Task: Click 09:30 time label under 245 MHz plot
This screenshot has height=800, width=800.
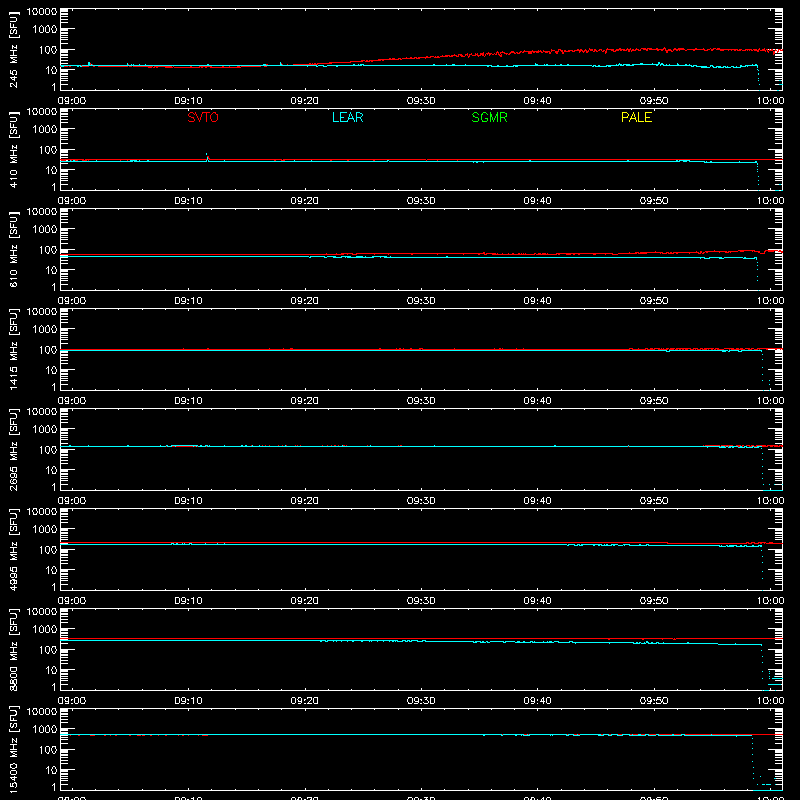Action: point(421,101)
